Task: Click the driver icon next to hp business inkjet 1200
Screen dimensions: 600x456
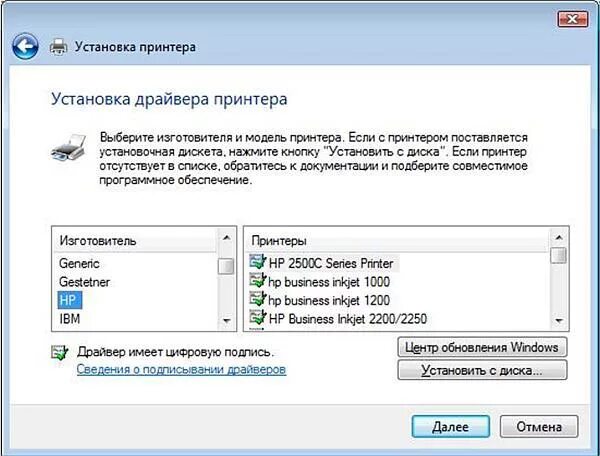Action: 258,300
